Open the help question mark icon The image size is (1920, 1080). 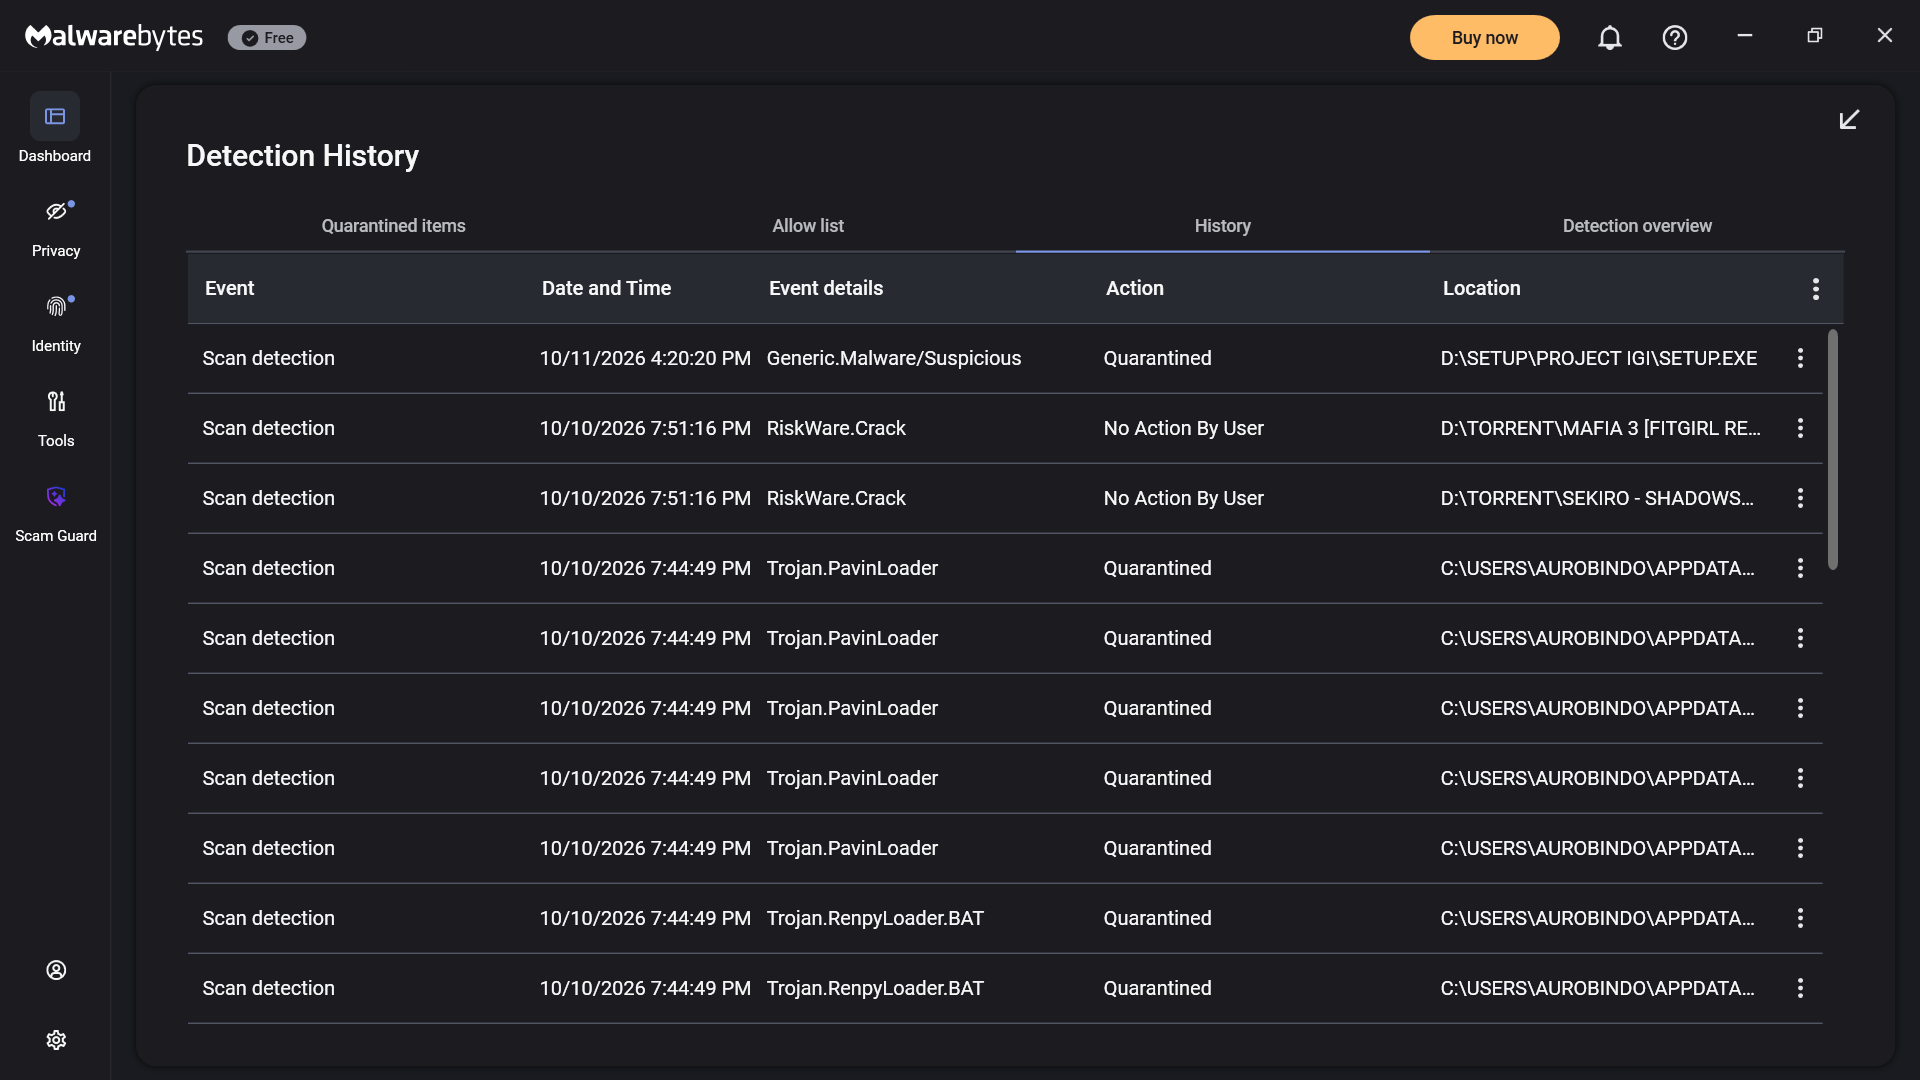pyautogui.click(x=1675, y=38)
